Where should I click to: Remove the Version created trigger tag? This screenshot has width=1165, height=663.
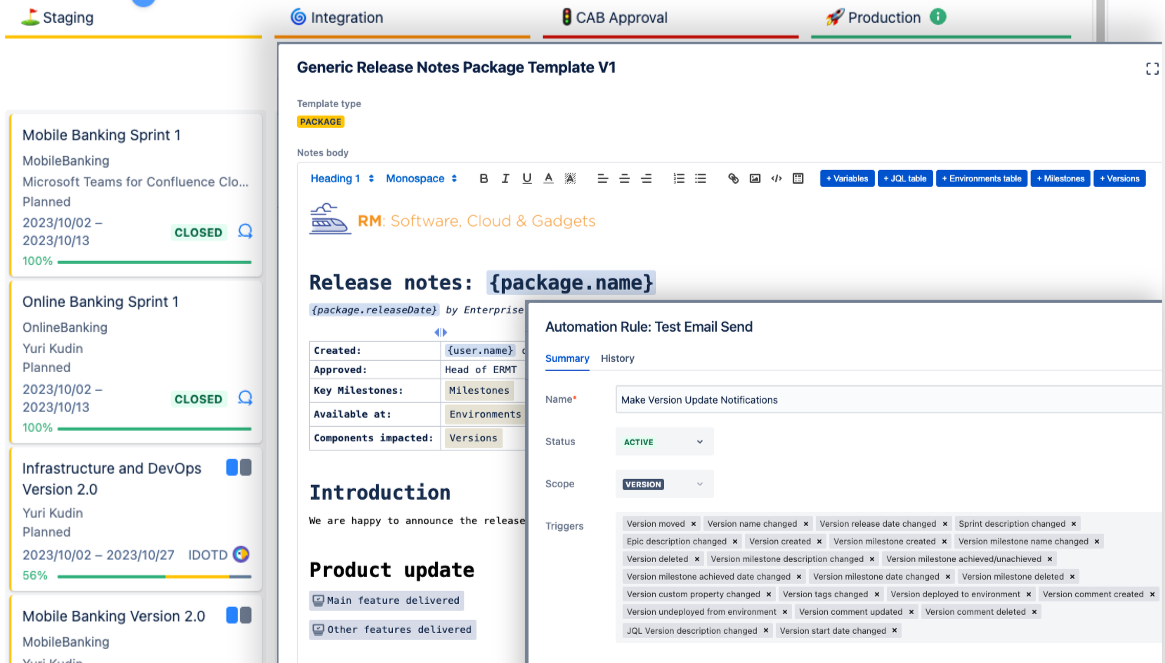819,542
